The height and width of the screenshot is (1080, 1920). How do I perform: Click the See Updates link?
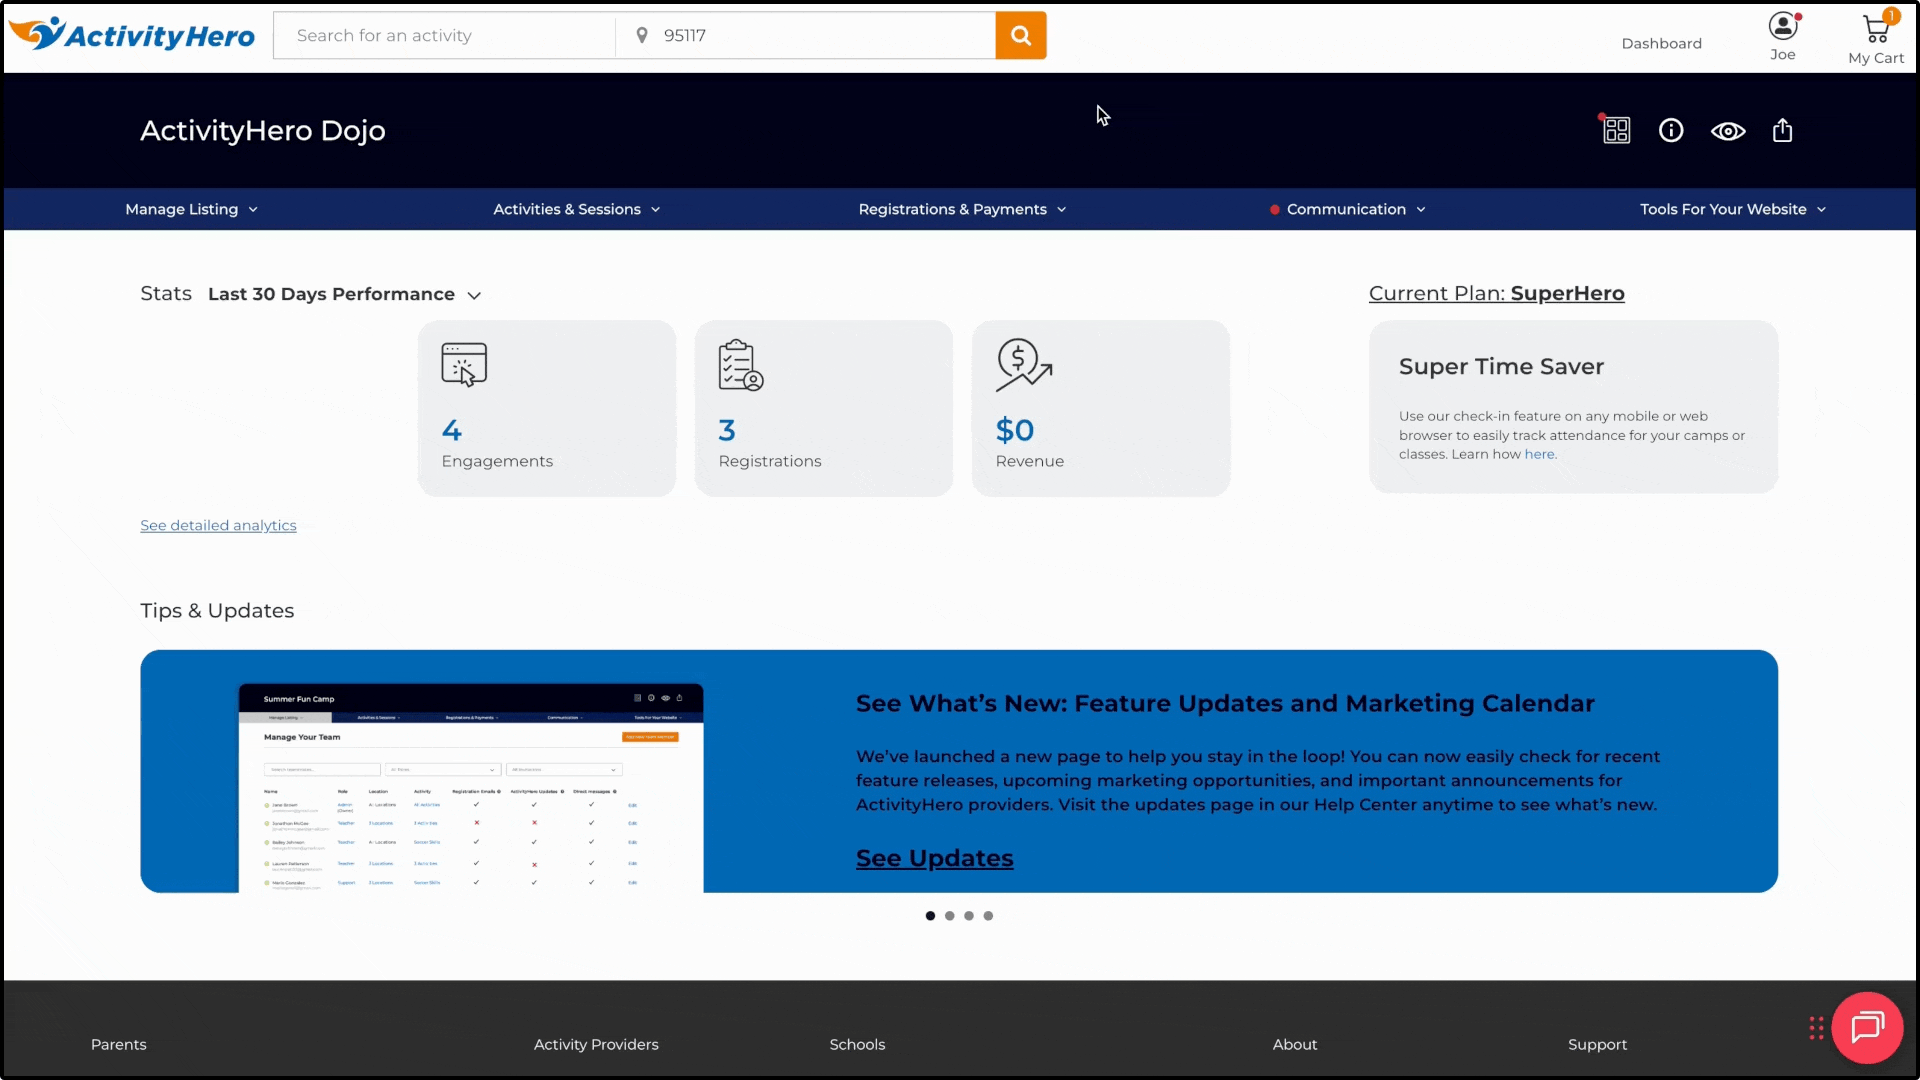[934, 858]
